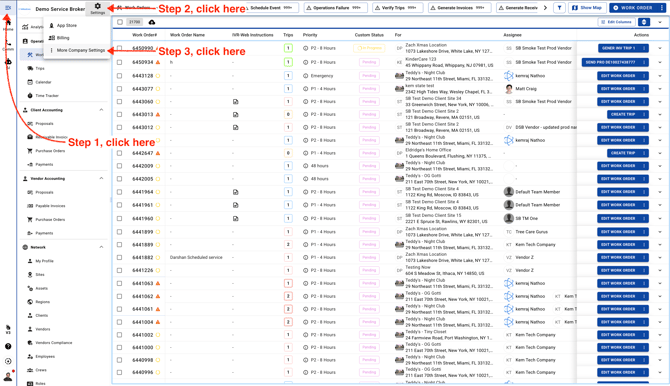Click the filter funnel icon button
Screen dimensions: 670x386
559,8
